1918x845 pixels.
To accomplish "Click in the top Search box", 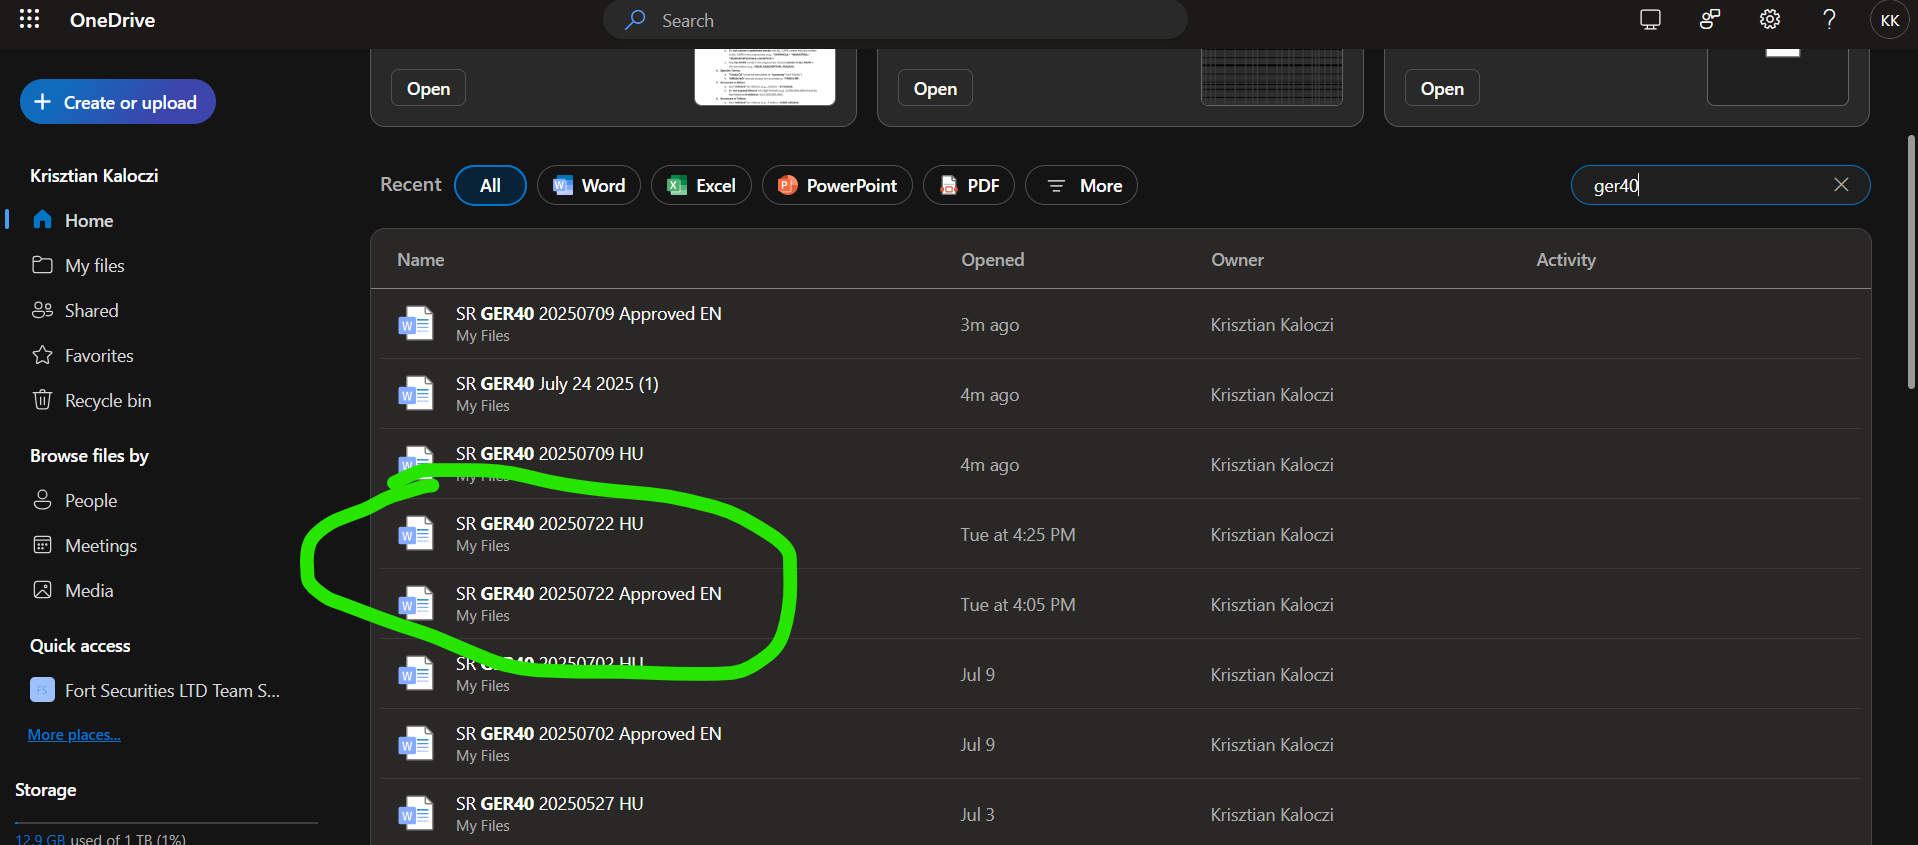I will coord(895,20).
